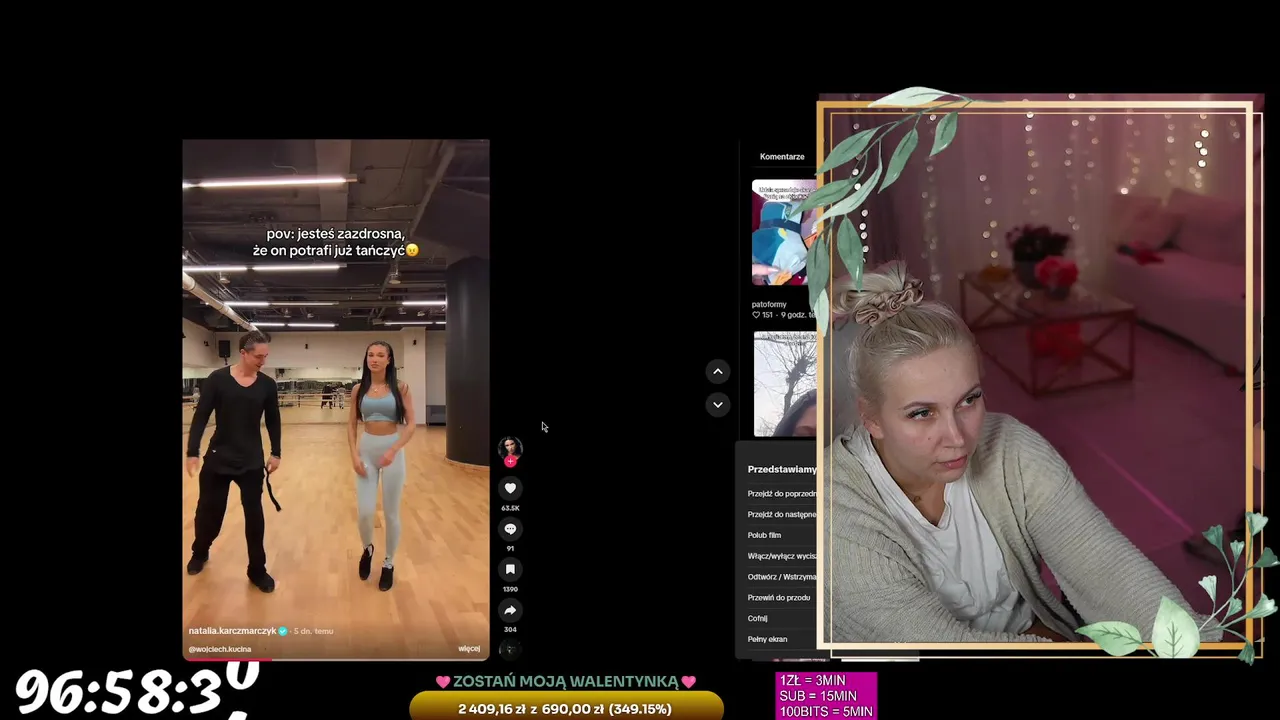
Task: Seek using the video progress bar
Action: [336, 659]
